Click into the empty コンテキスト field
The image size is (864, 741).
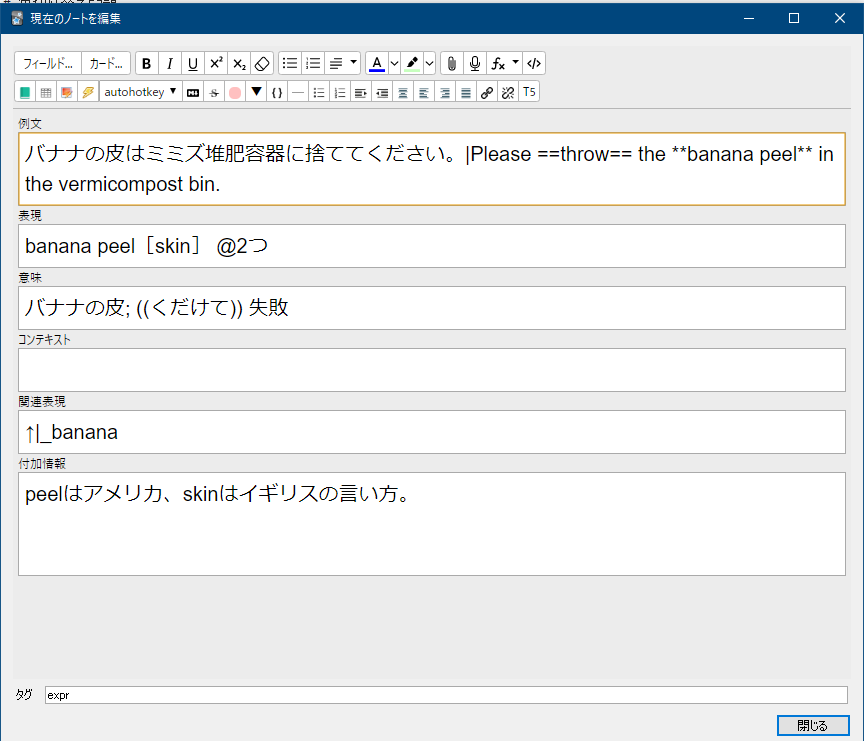432,370
